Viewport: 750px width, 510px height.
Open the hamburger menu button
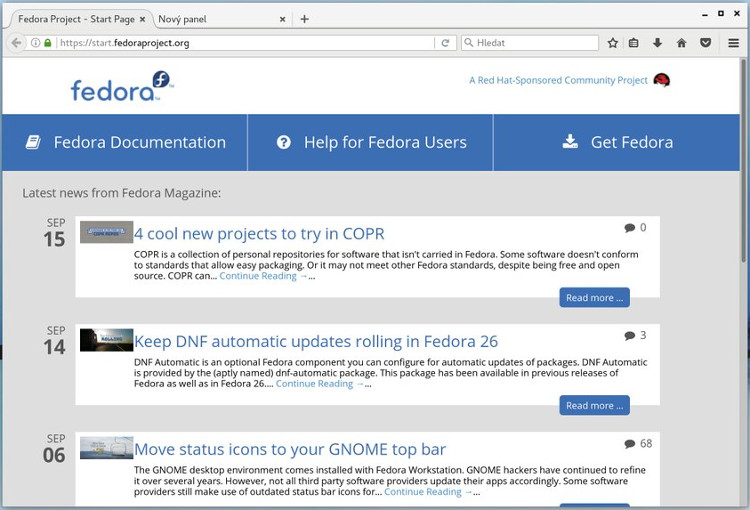[x=733, y=43]
